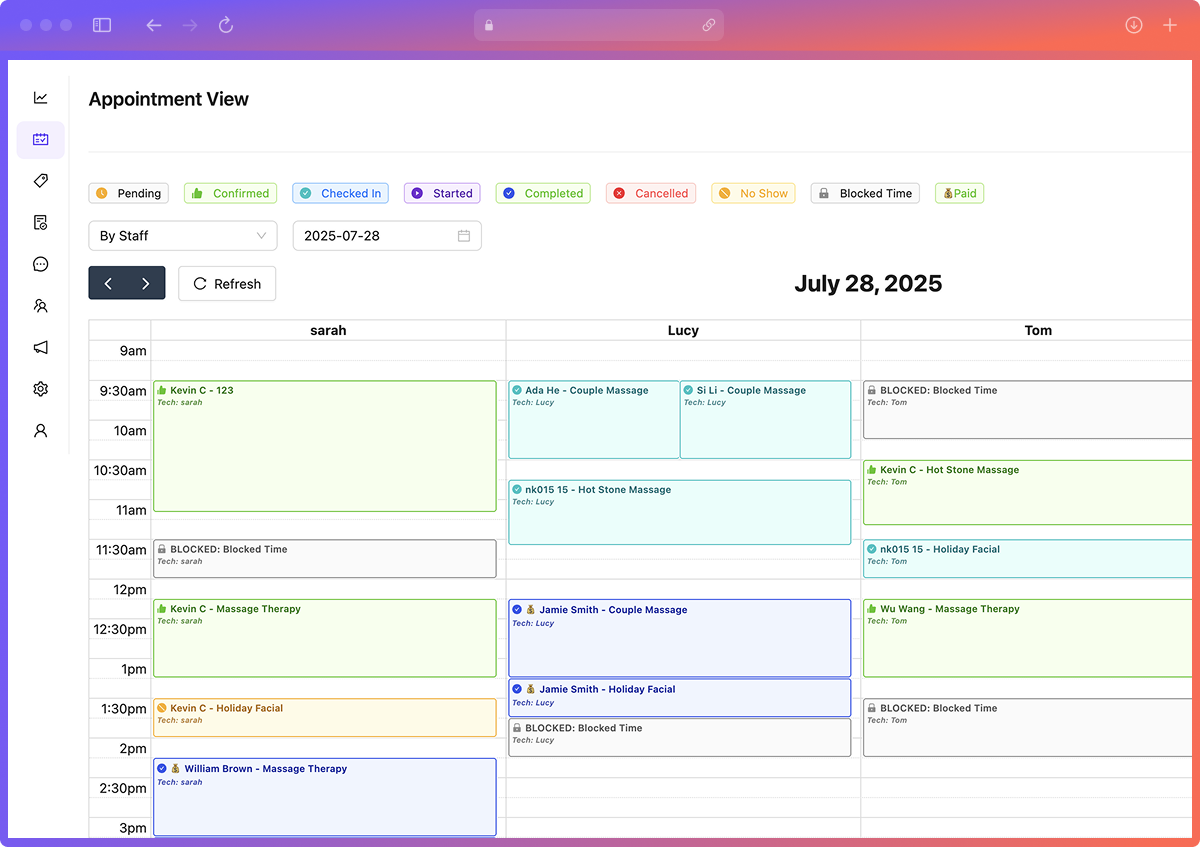Open Si Li's Couple Massage appointment

click(x=766, y=420)
